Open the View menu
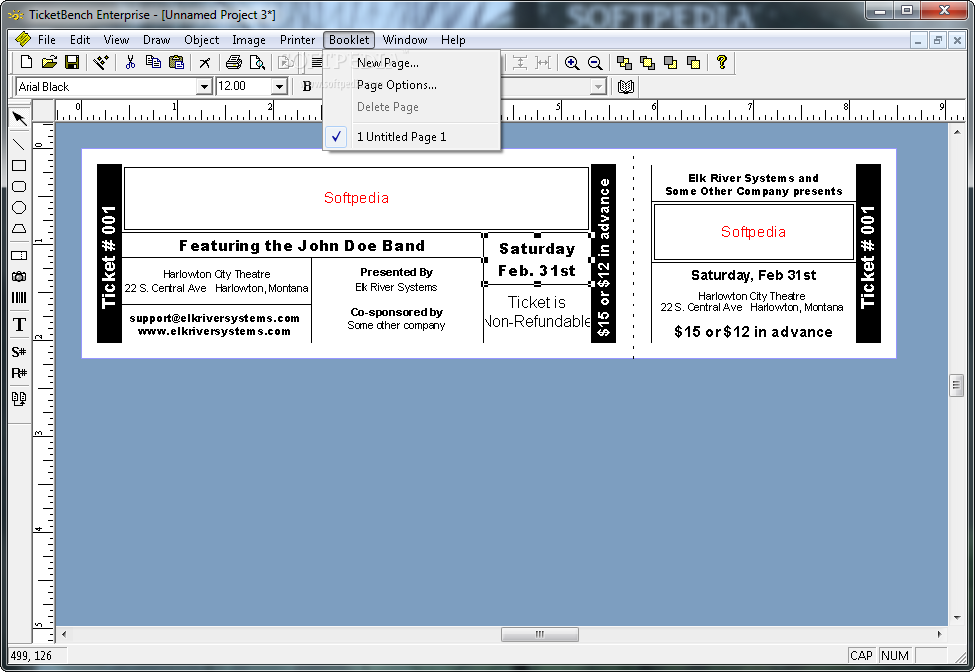 (x=116, y=40)
